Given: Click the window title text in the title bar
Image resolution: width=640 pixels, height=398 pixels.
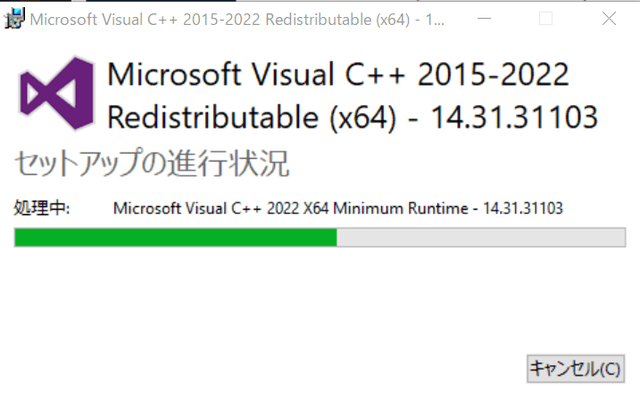Looking at the screenshot, I should click(237, 20).
